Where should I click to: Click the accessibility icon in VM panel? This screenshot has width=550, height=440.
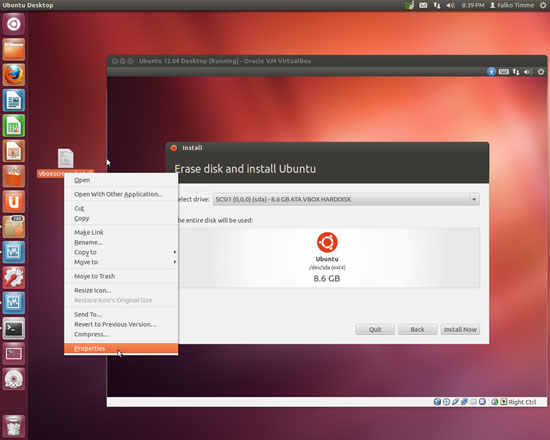coord(491,72)
